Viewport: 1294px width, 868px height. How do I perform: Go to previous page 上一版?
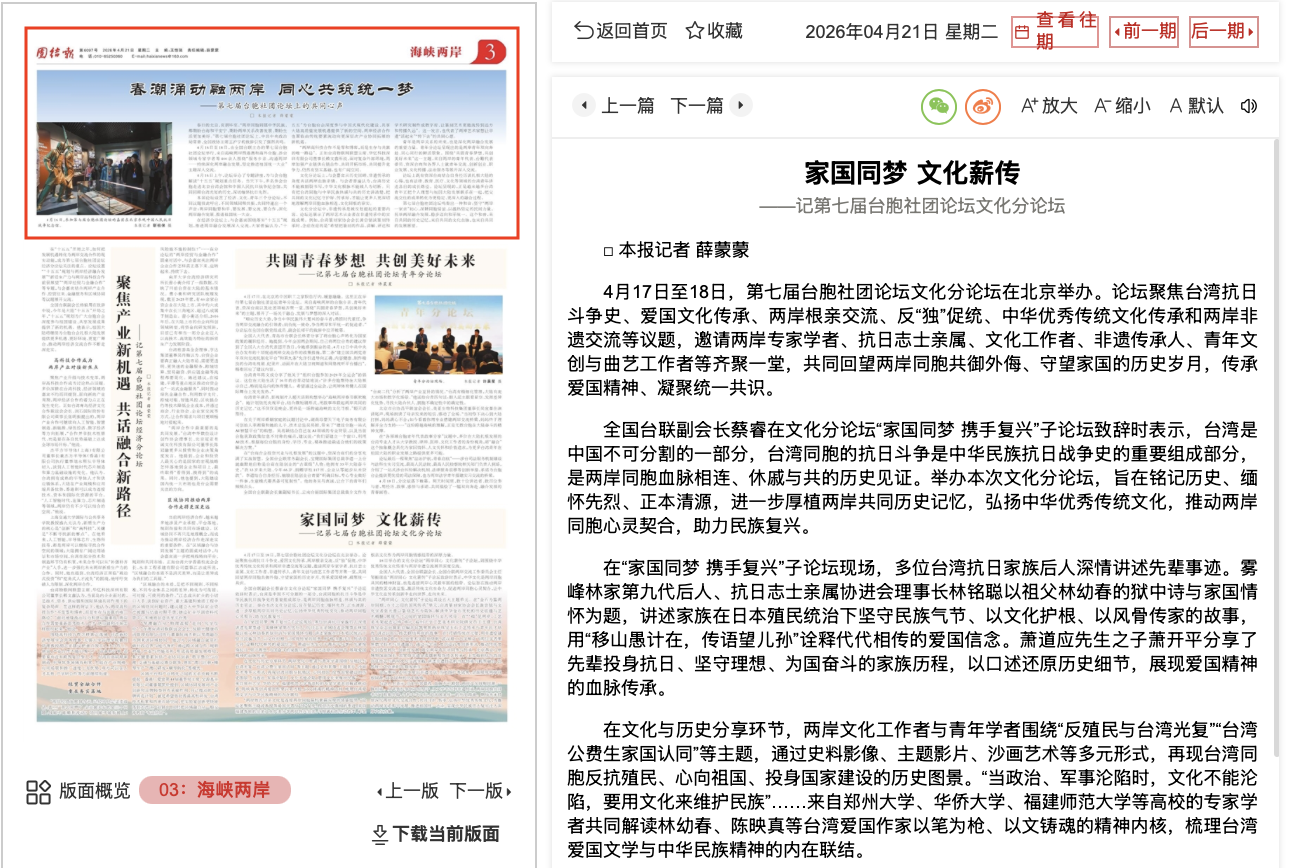408,791
